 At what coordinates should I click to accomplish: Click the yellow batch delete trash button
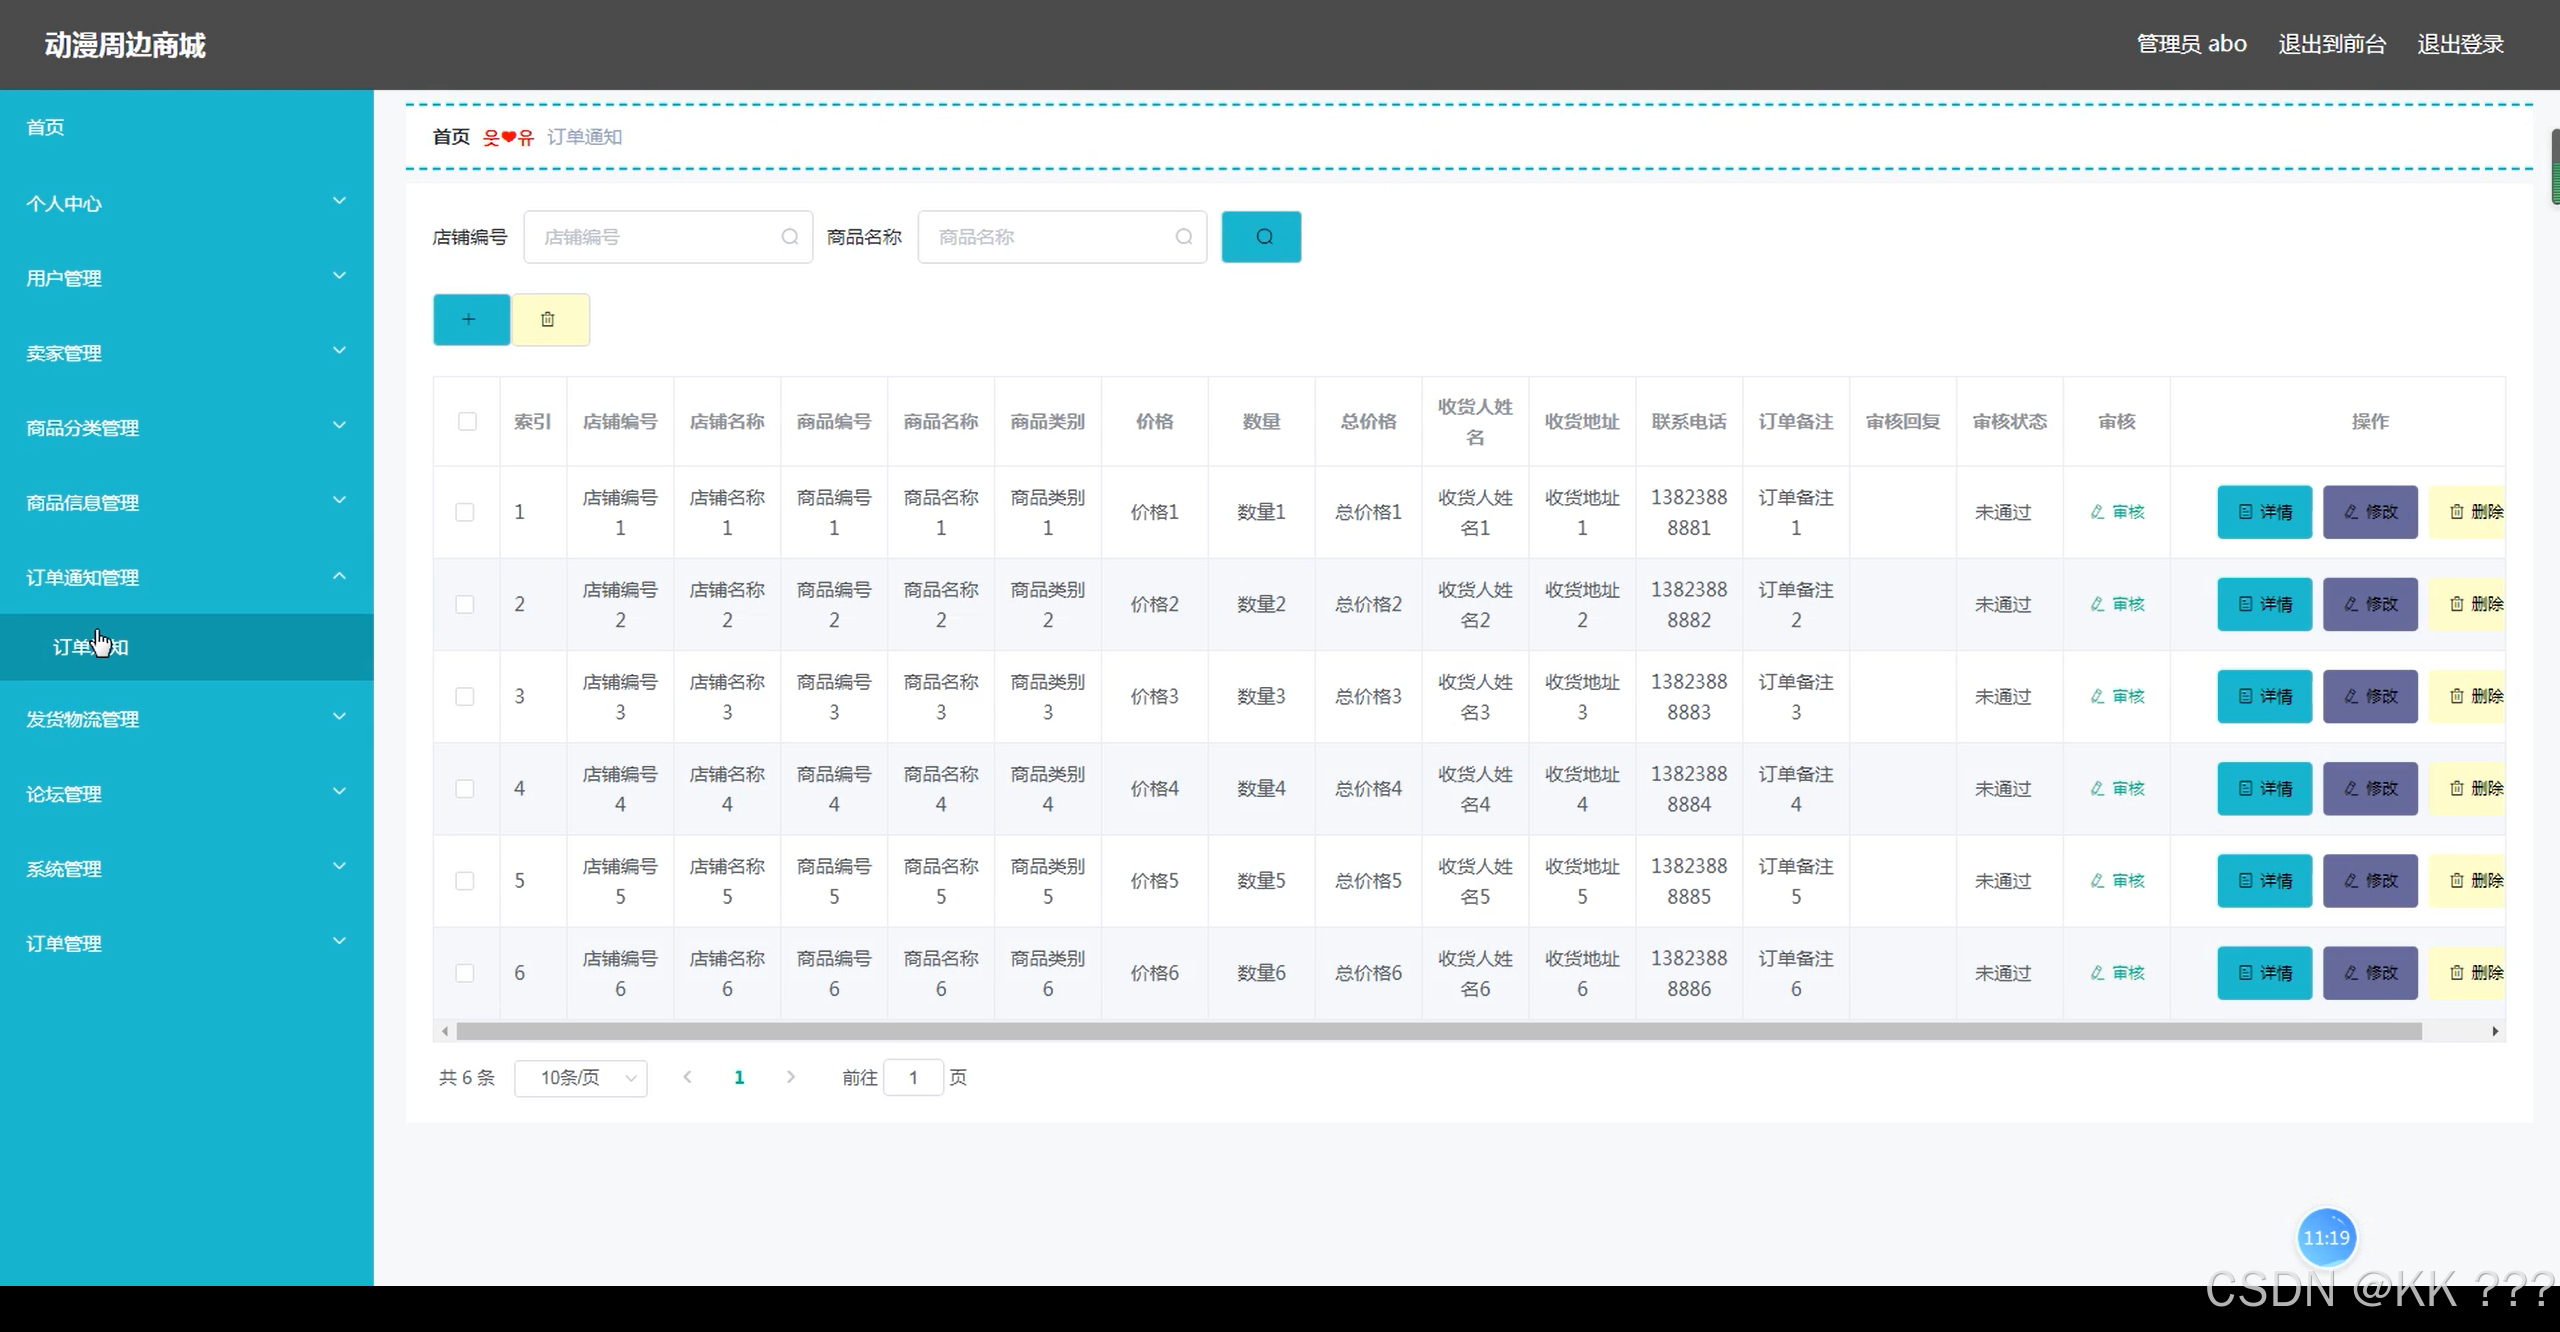(549, 320)
